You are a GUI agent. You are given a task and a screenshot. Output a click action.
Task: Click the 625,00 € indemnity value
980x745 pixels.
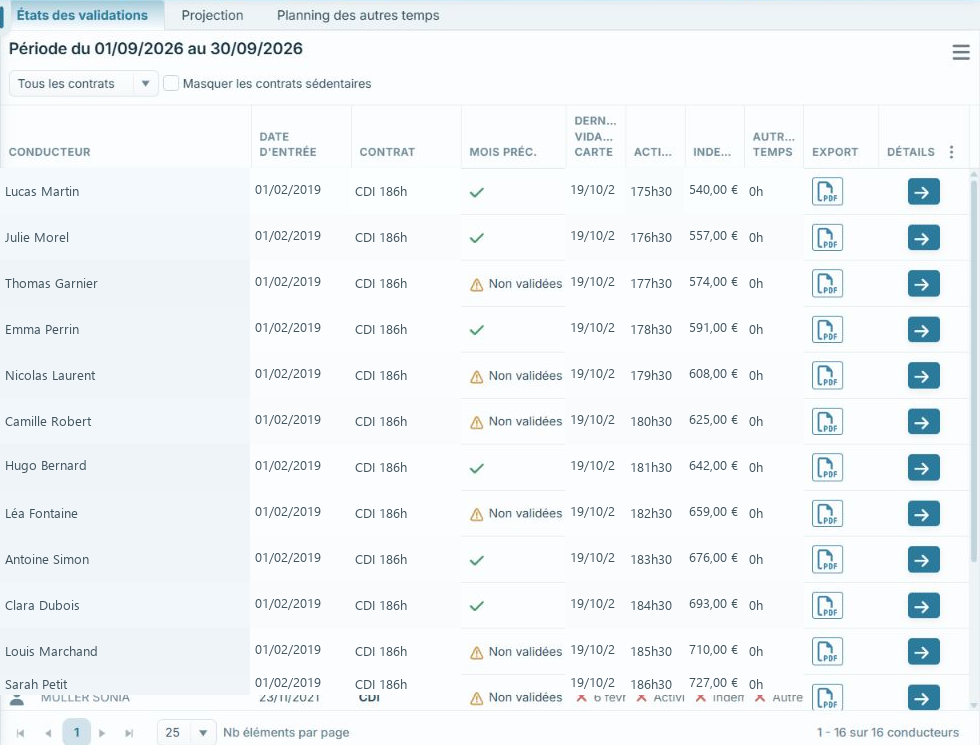click(x=713, y=420)
